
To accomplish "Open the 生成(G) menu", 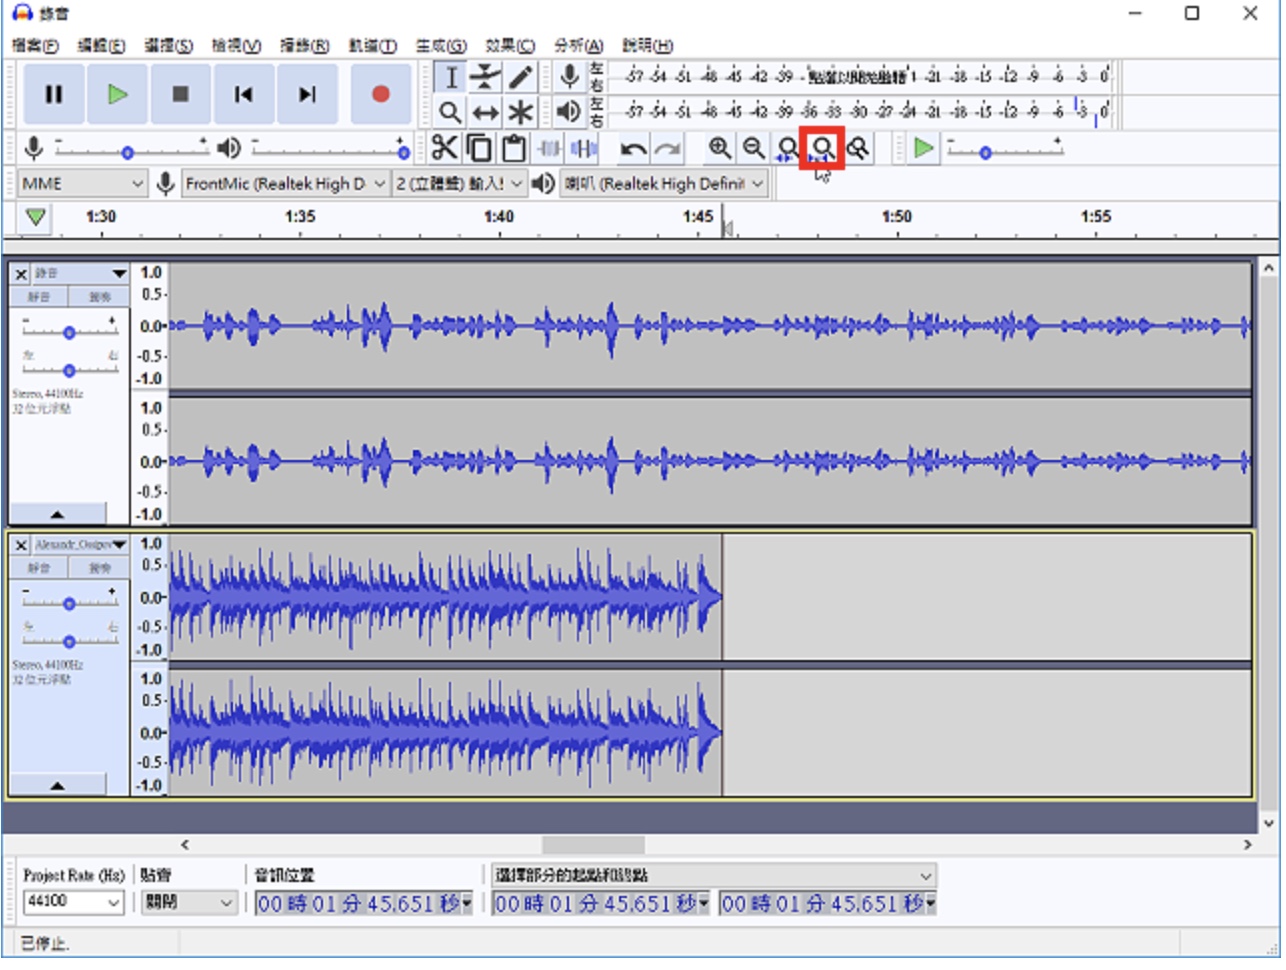I will tap(441, 46).
